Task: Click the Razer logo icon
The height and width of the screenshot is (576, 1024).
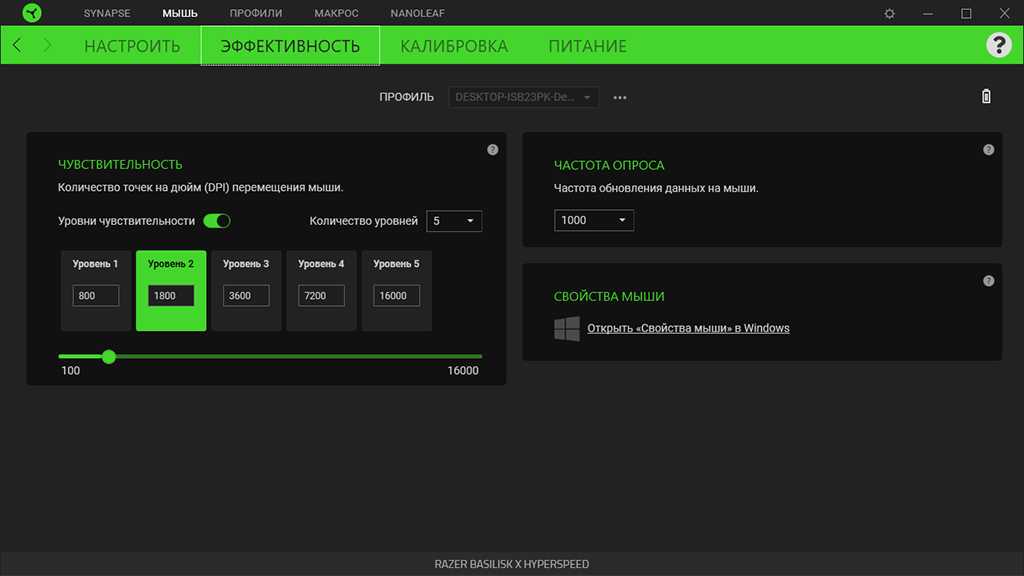Action: click(32, 13)
